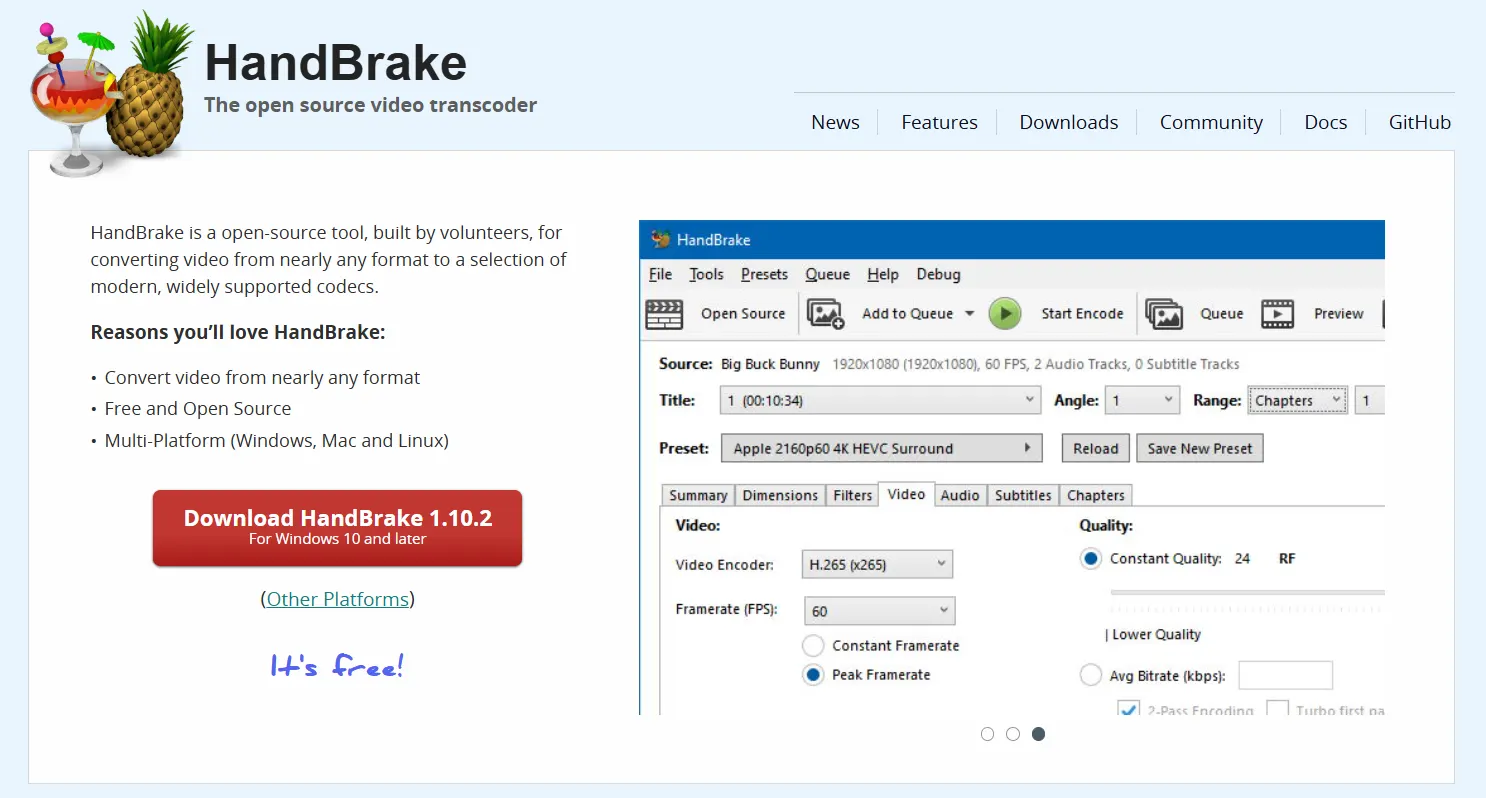Open the Other Platforms link
This screenshot has height=798, width=1486.
click(x=337, y=599)
